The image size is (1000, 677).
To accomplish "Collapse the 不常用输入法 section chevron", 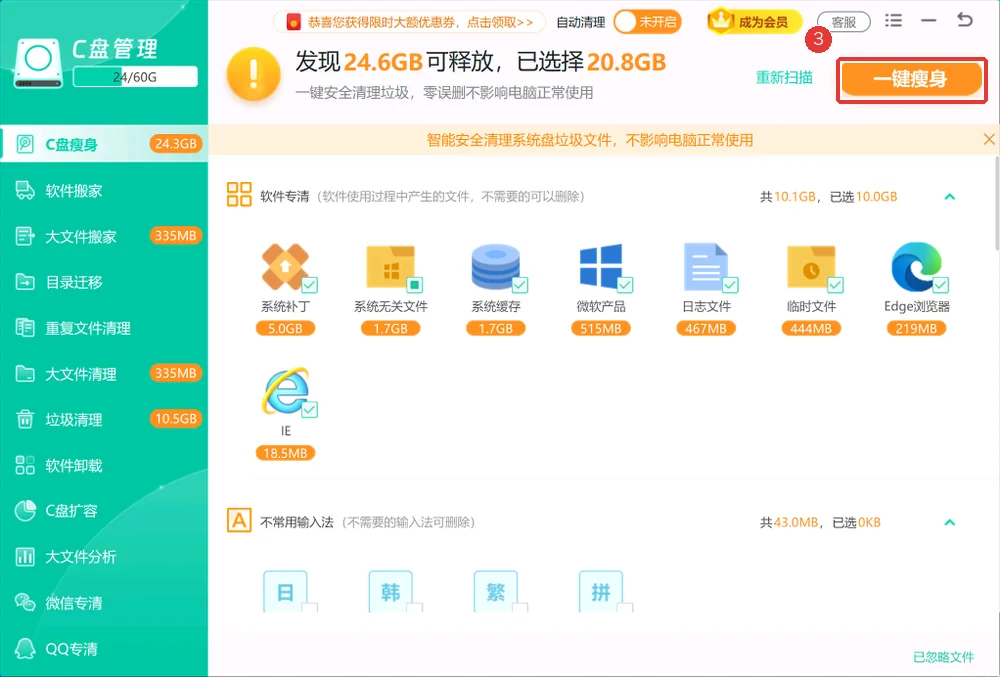I will (x=950, y=522).
